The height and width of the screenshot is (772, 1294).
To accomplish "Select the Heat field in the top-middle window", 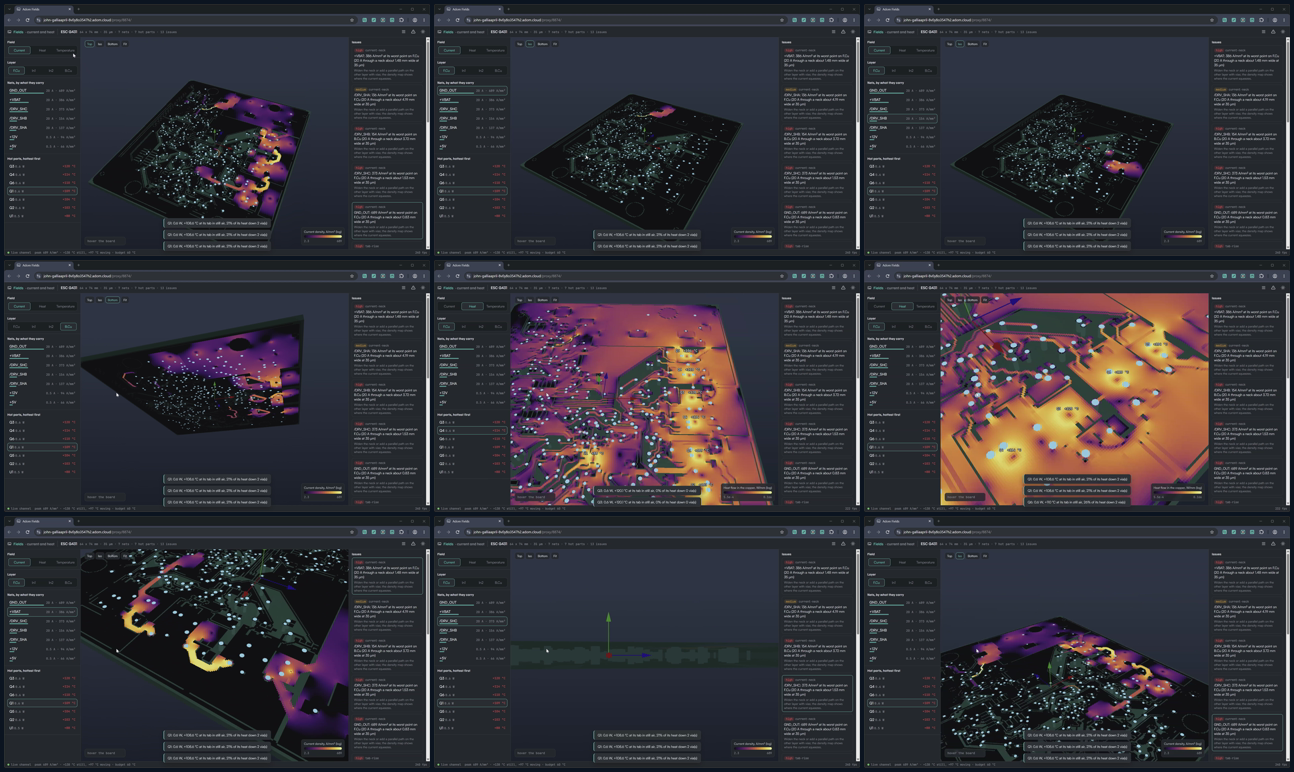I will pyautogui.click(x=473, y=50).
